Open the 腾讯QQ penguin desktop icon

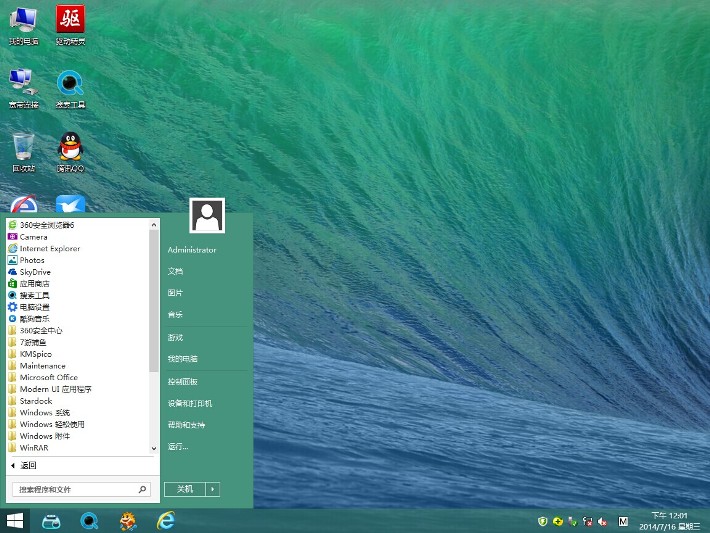[69, 148]
